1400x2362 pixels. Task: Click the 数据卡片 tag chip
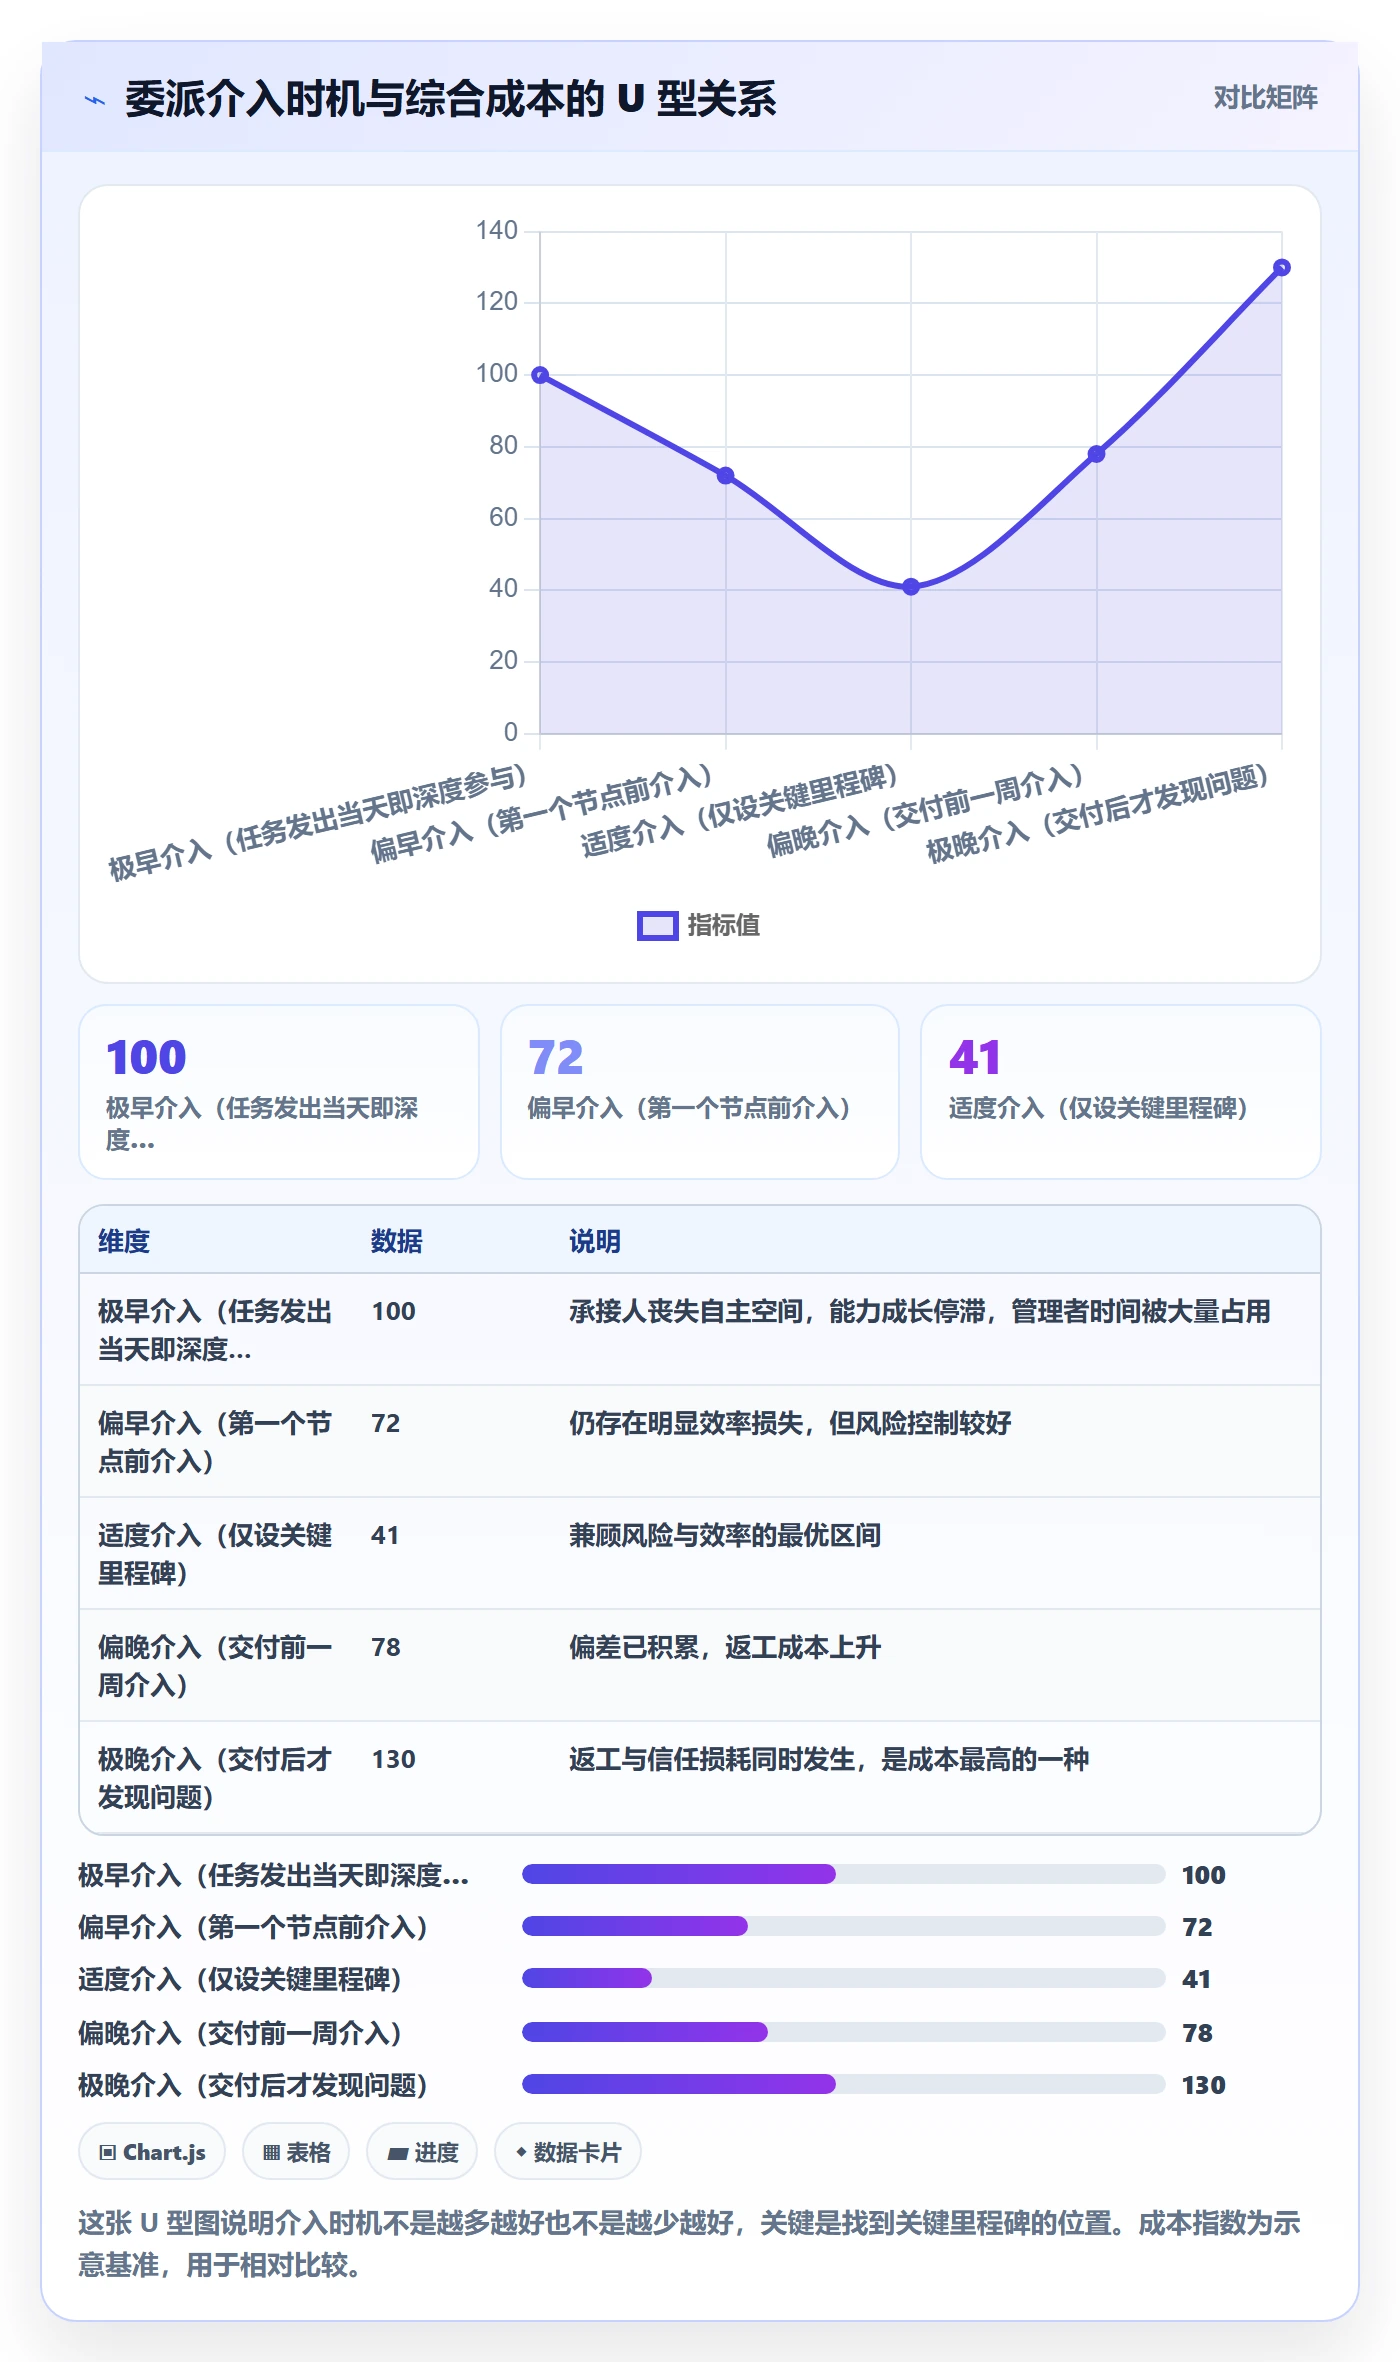click(x=568, y=2152)
